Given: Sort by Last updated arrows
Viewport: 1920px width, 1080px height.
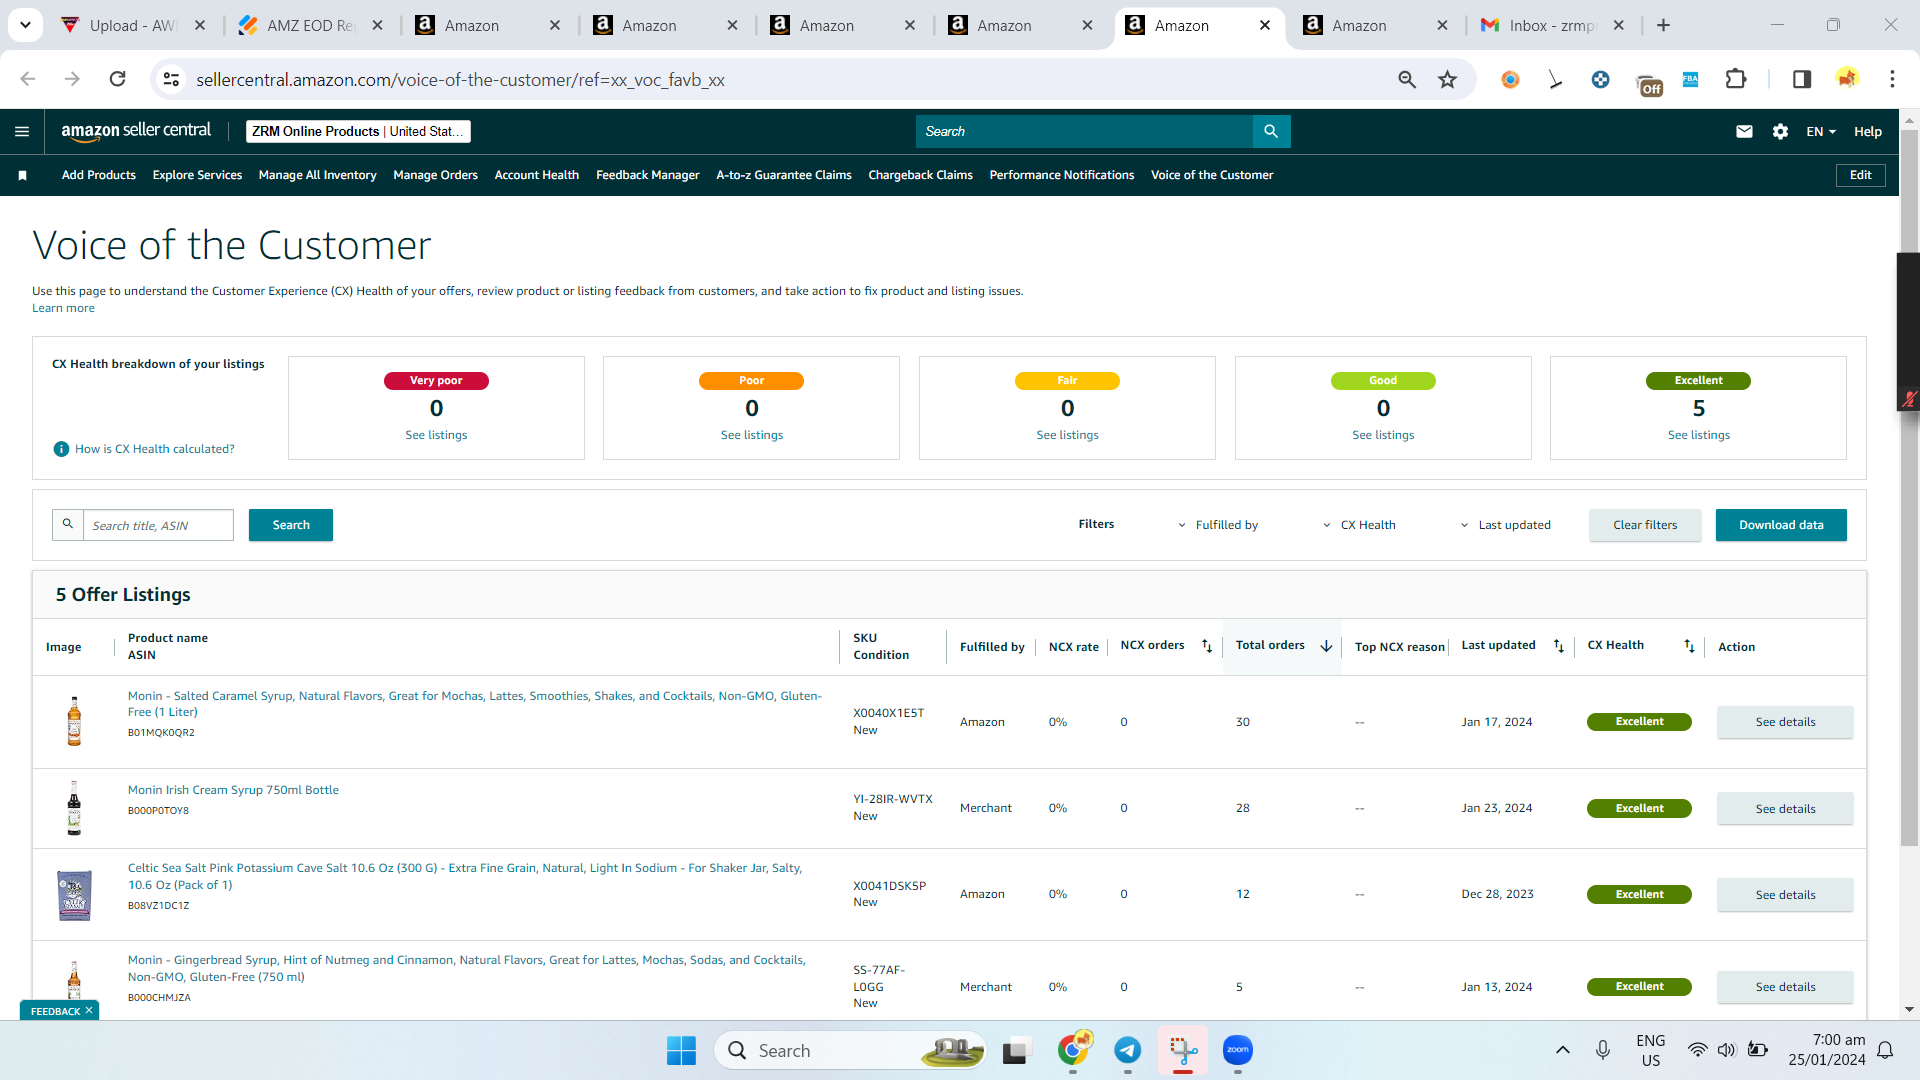Looking at the screenshot, I should 1558,646.
